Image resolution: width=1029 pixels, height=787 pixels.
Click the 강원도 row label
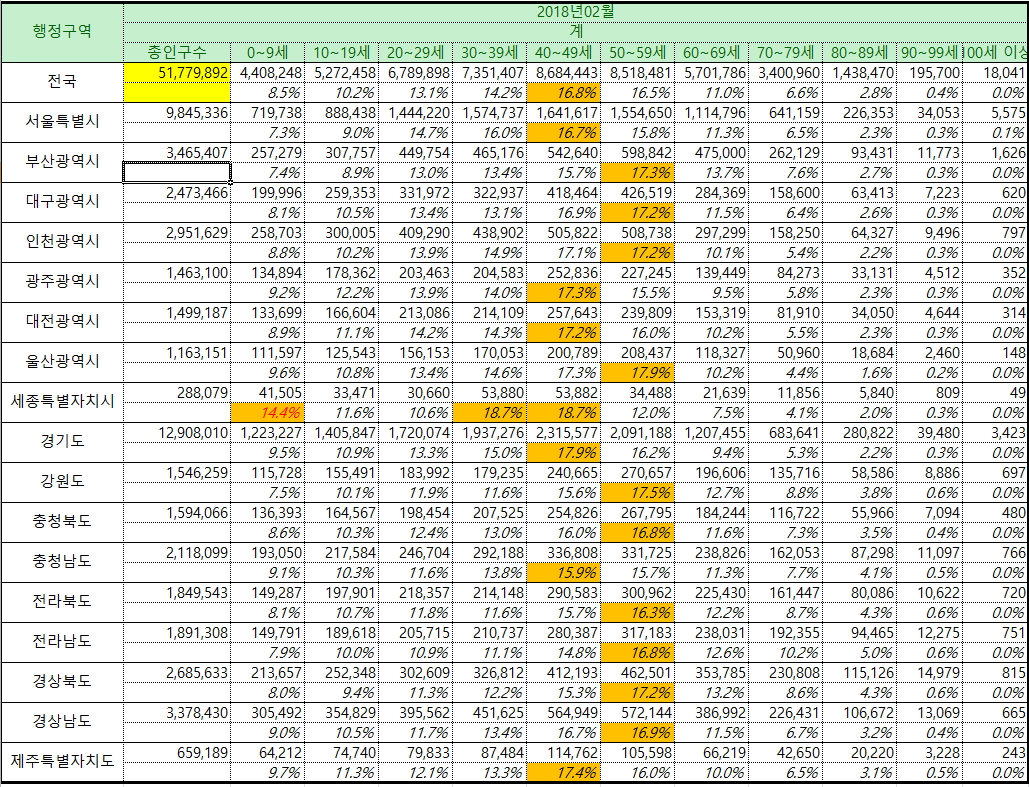(62, 482)
